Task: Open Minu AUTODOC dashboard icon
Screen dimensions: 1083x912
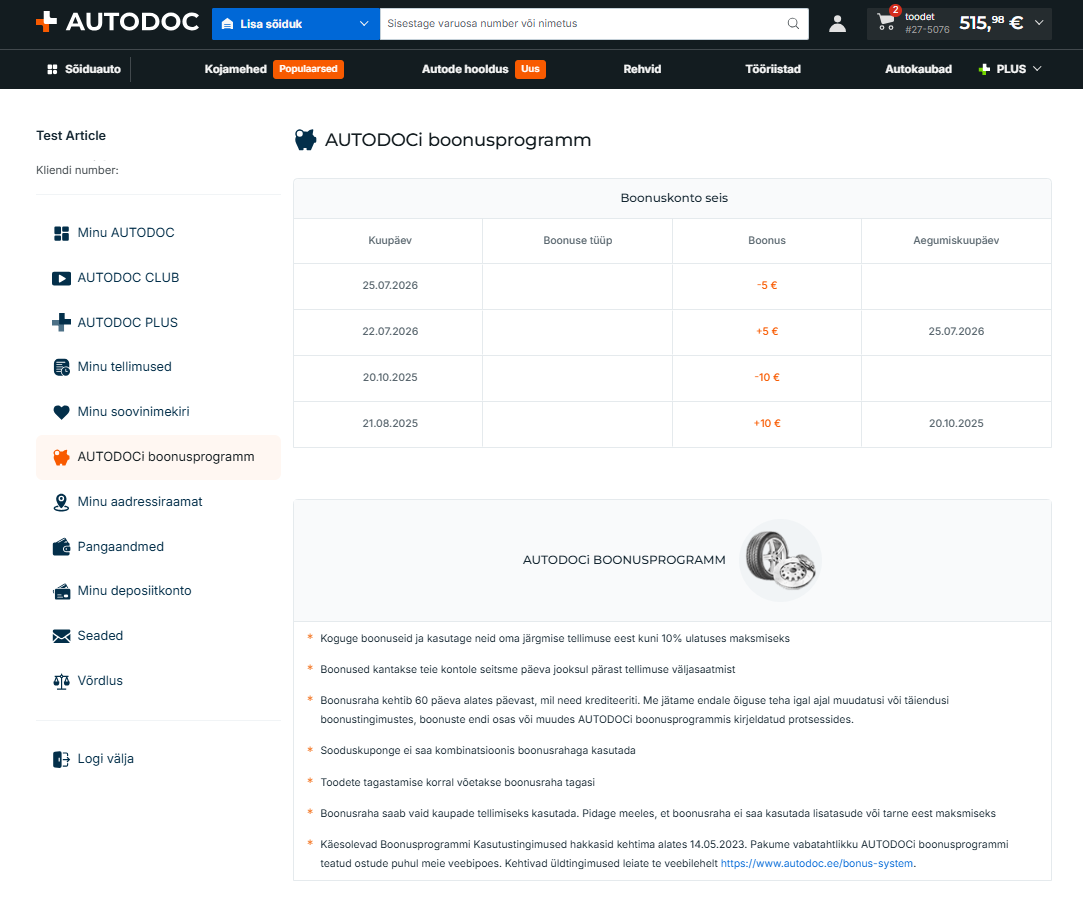Action: (61, 234)
